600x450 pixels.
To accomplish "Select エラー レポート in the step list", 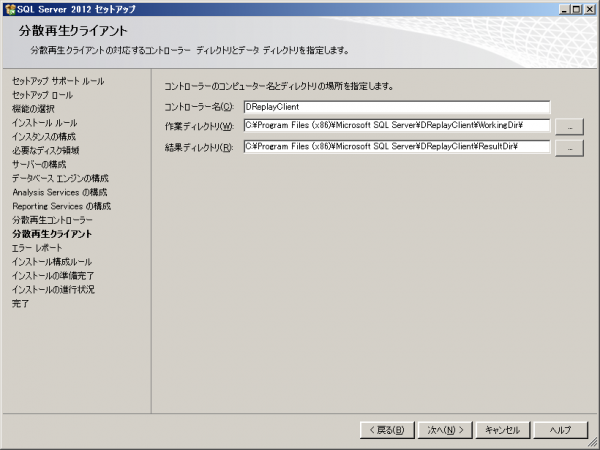I will (x=37, y=248).
